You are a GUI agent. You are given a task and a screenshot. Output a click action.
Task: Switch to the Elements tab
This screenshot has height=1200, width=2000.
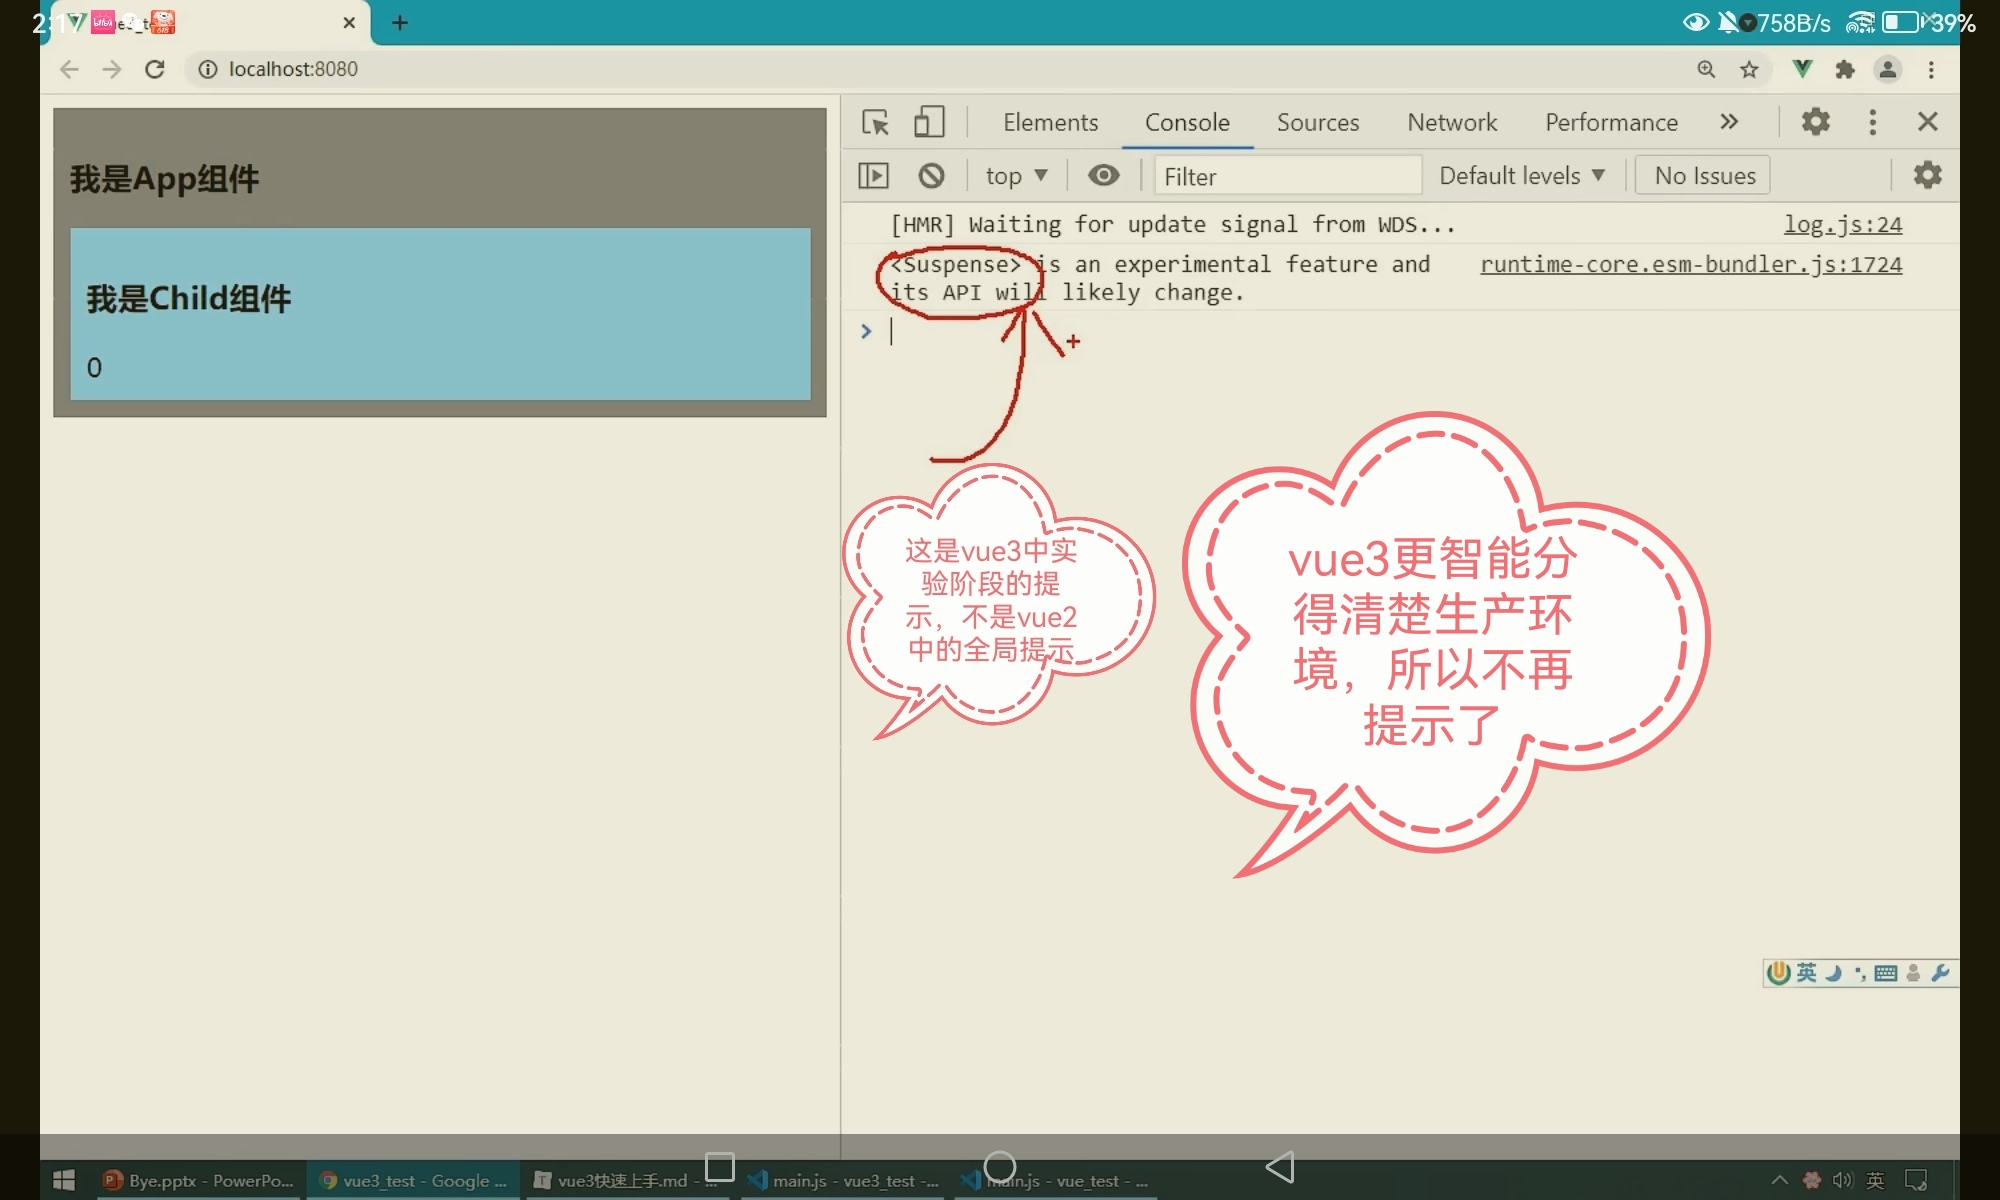coord(1050,122)
